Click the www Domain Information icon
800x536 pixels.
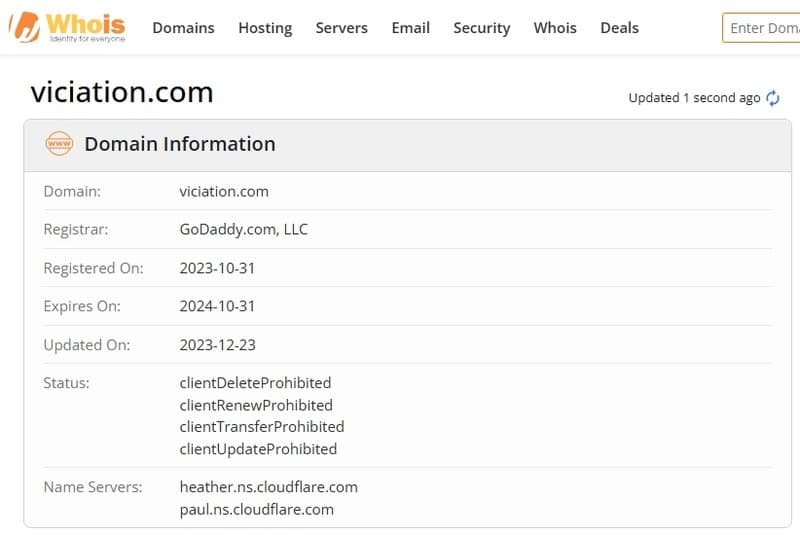[59, 144]
